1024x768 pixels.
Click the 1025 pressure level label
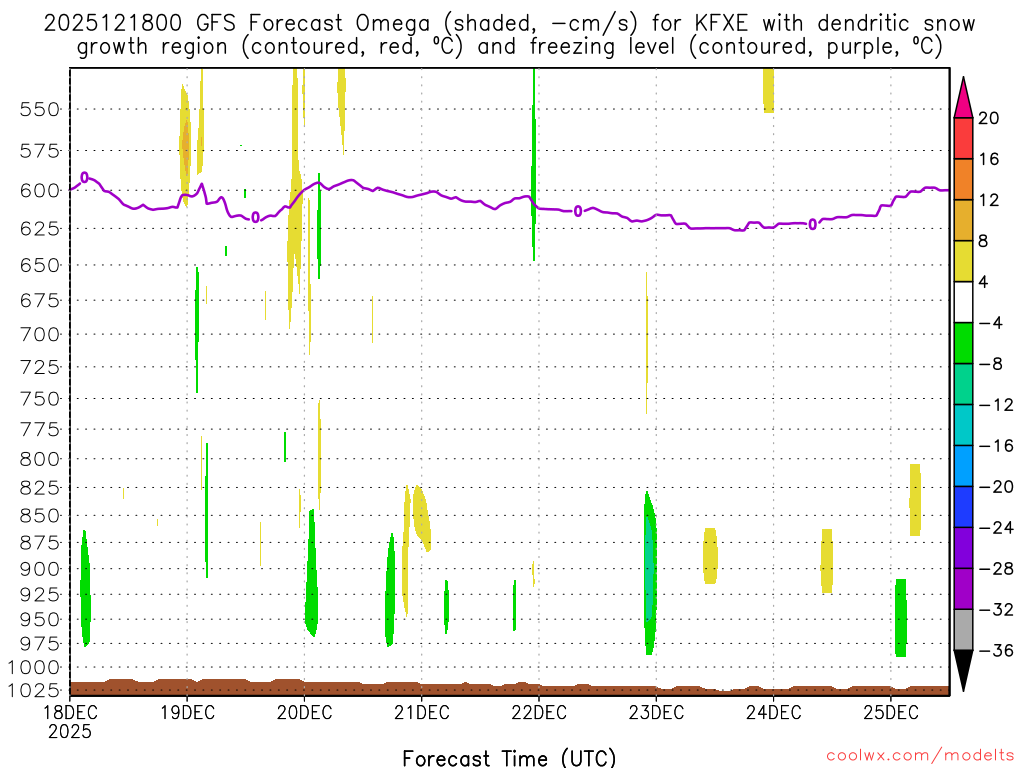[34, 690]
